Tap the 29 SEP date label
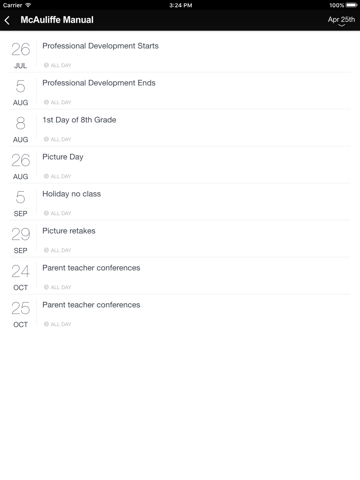 click(20, 240)
